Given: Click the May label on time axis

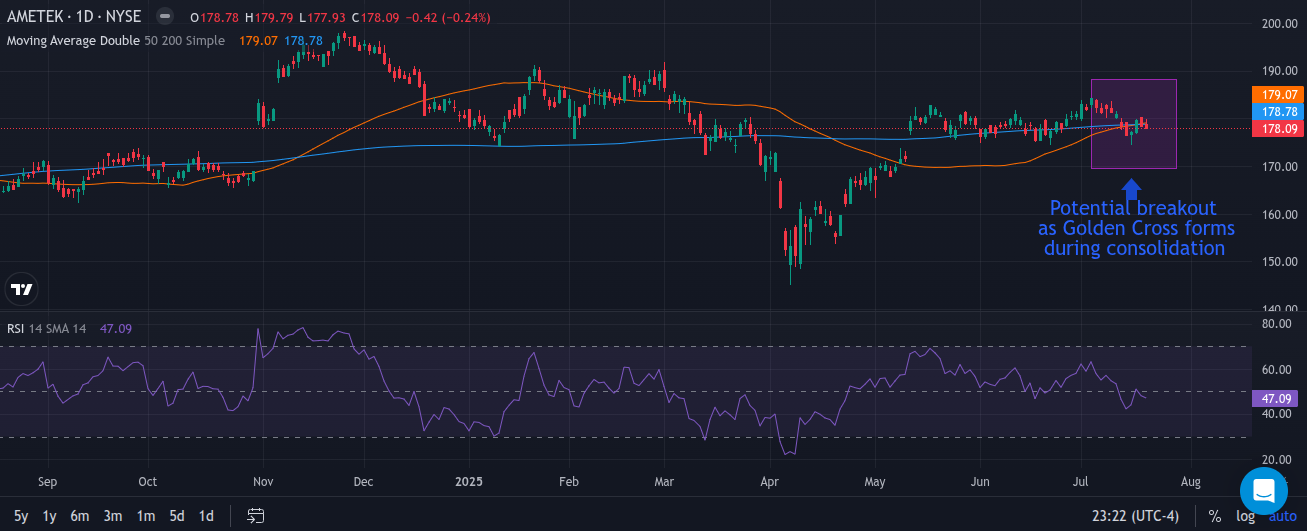Looking at the screenshot, I should coord(875,481).
